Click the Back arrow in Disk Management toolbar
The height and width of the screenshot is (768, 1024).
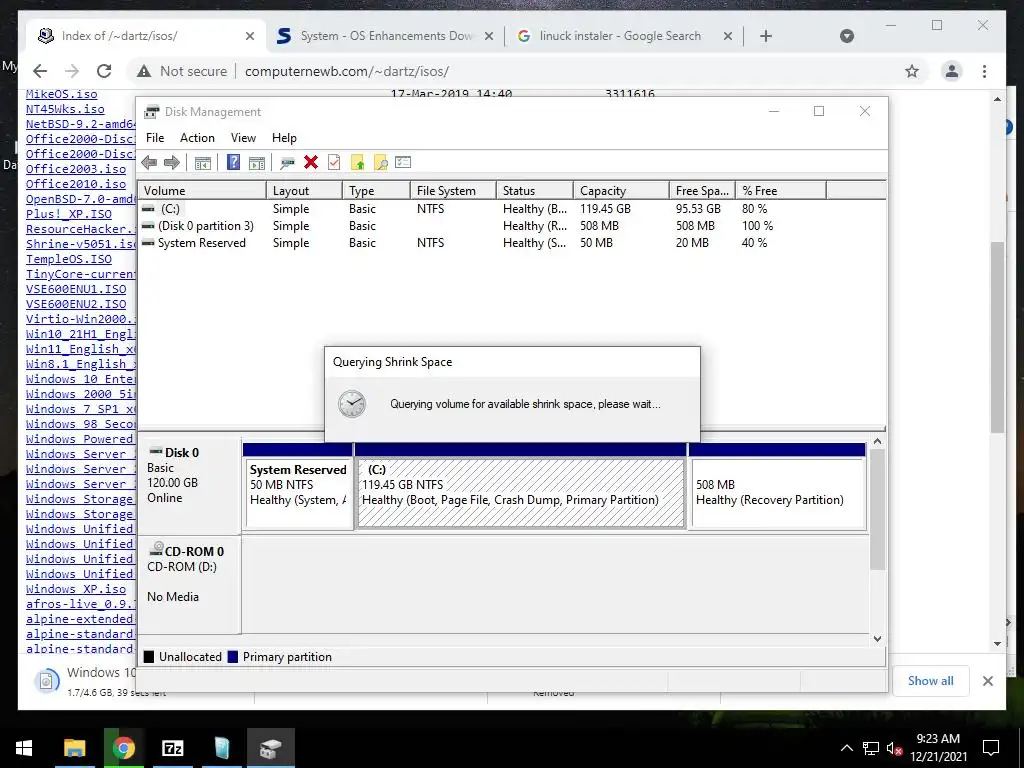tap(149, 163)
